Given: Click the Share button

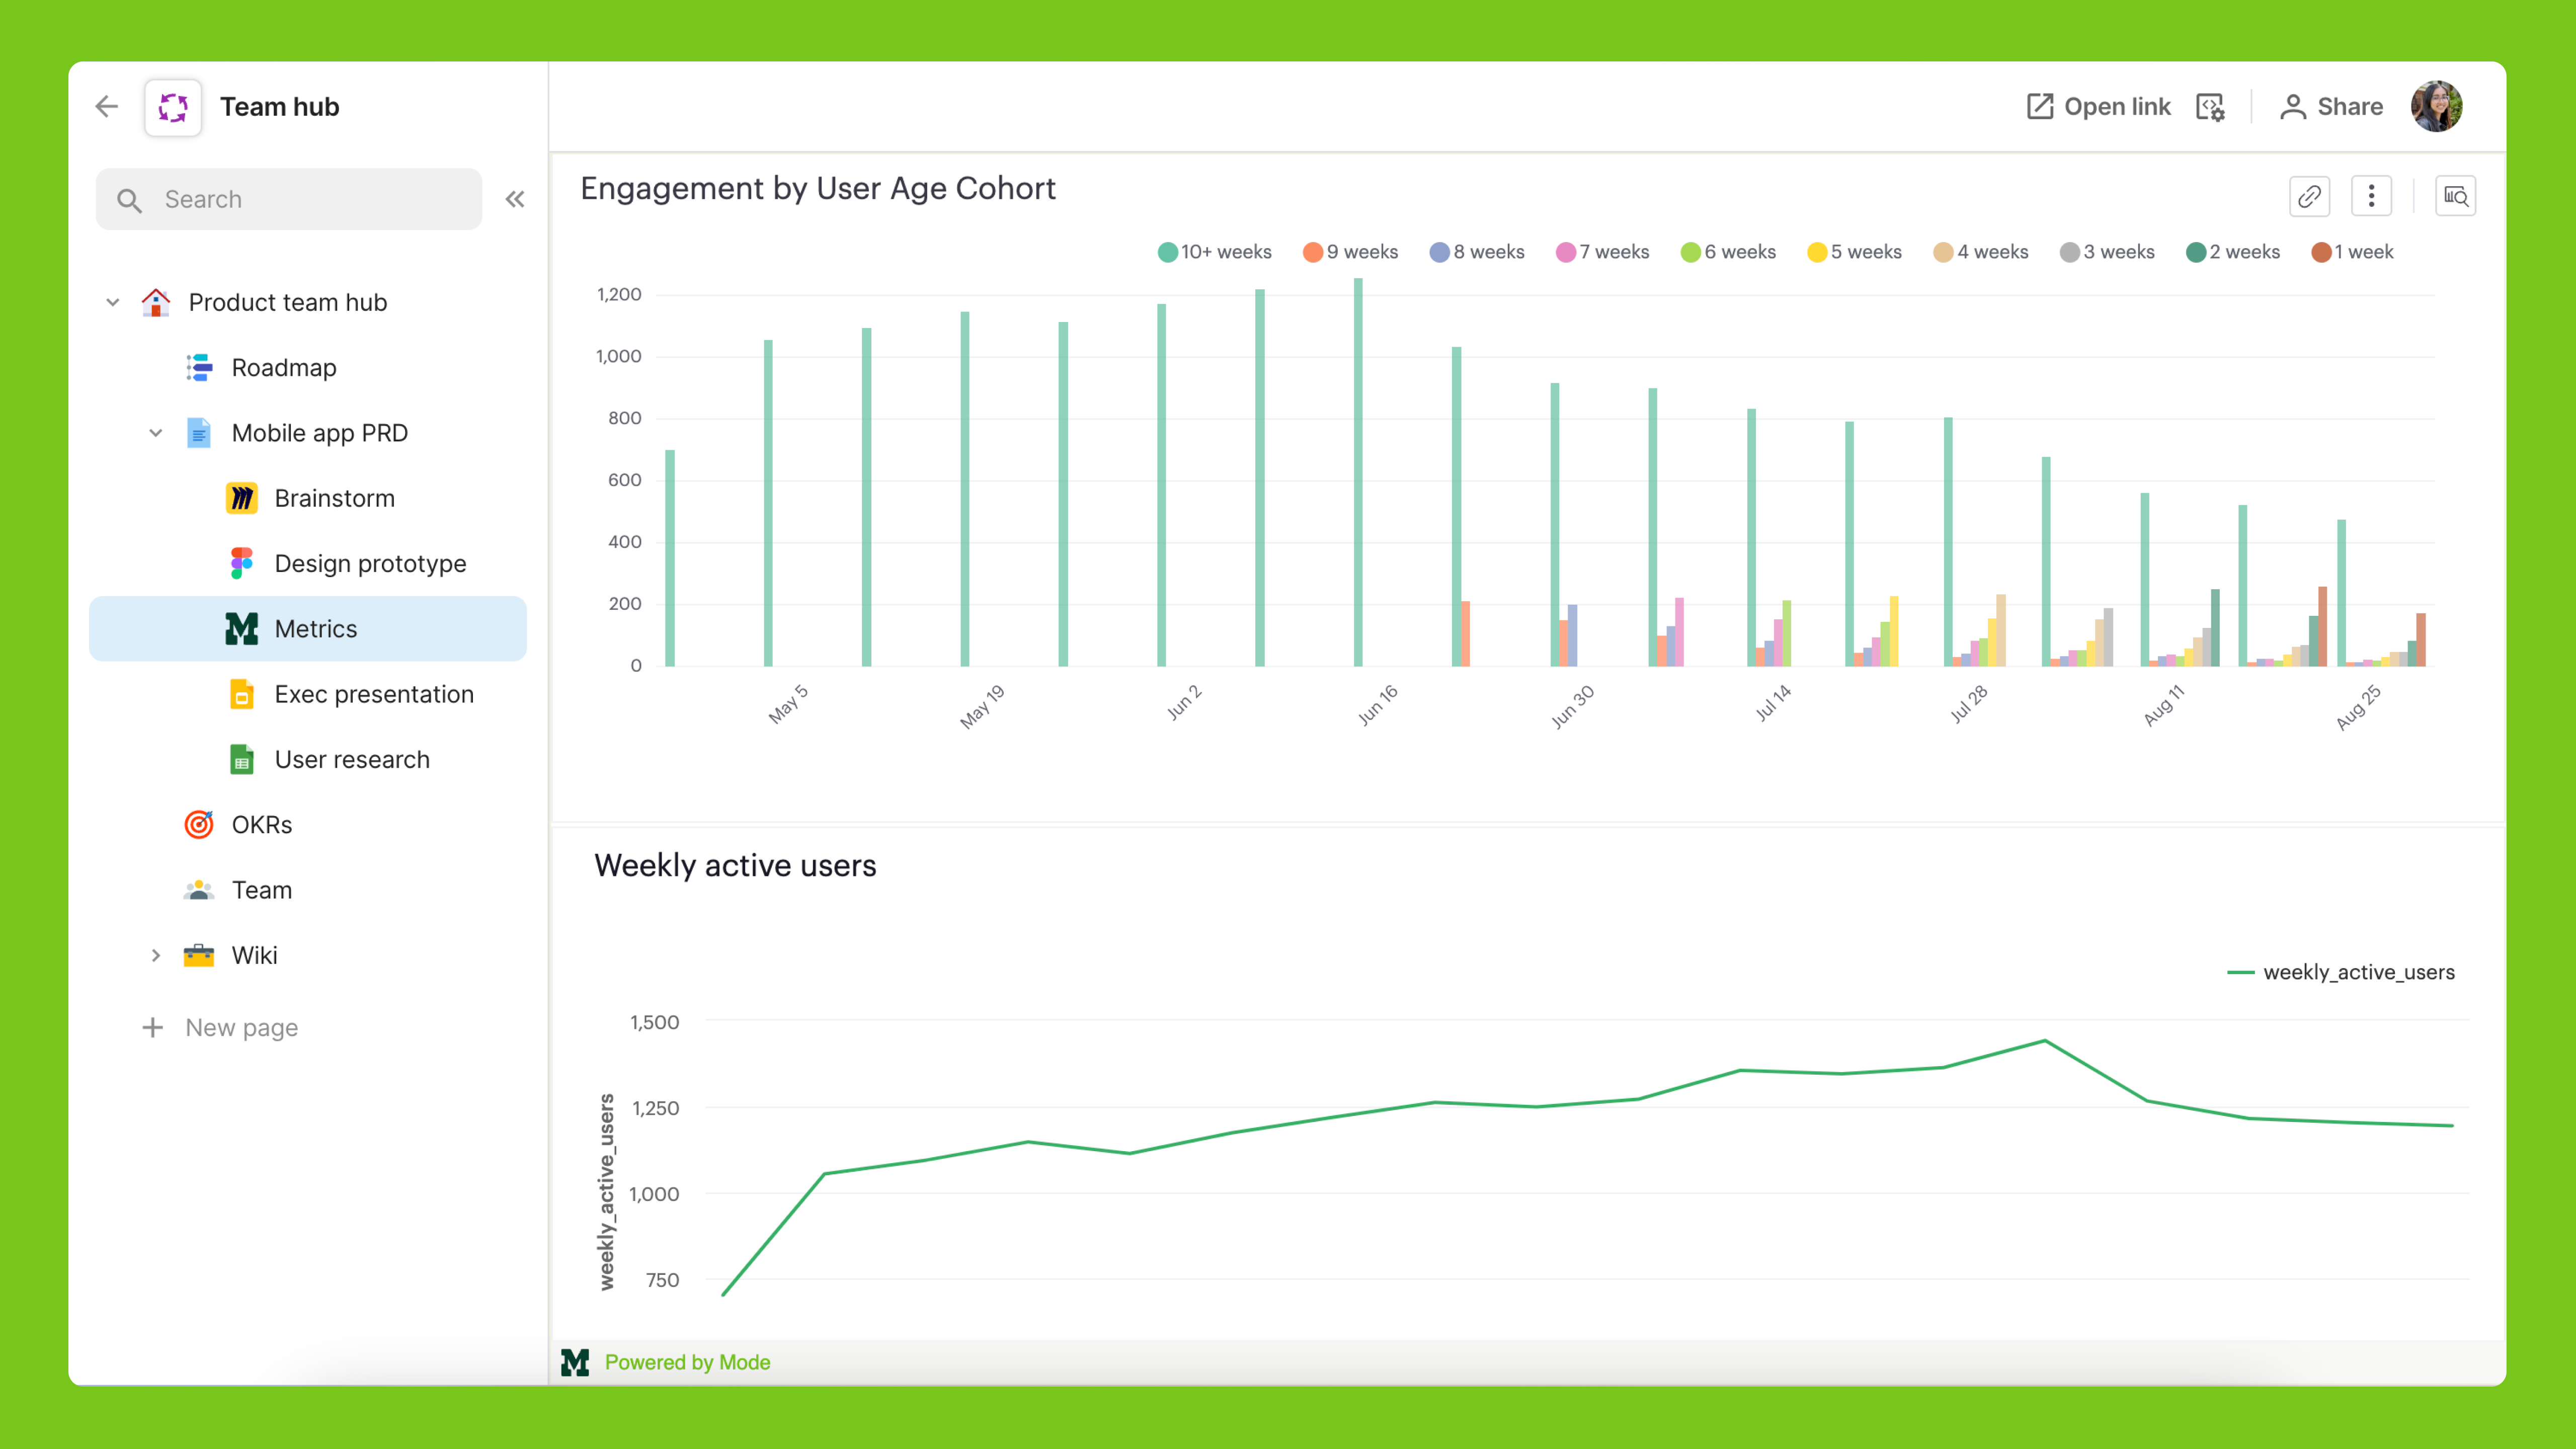Looking at the screenshot, I should (x=2331, y=107).
